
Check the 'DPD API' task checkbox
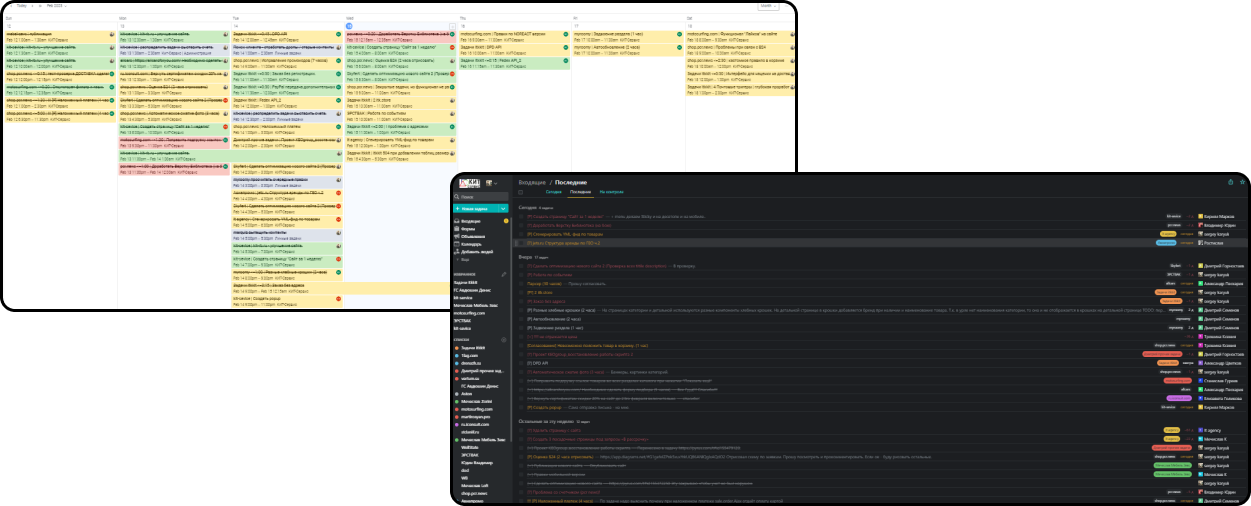pyautogui.click(x=521, y=364)
